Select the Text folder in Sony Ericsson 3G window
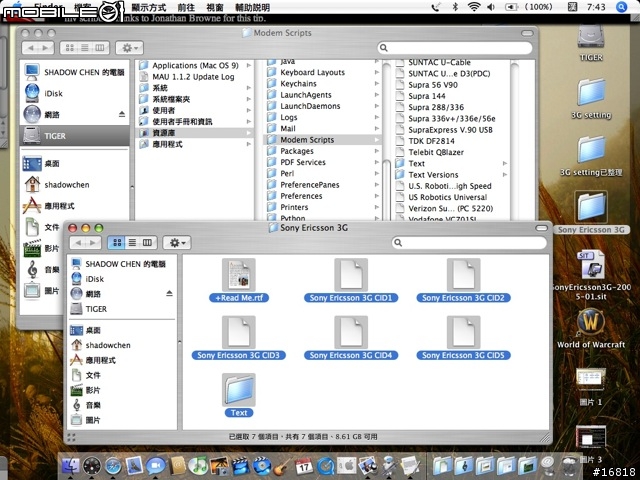This screenshot has width=640, height=480. (239, 395)
